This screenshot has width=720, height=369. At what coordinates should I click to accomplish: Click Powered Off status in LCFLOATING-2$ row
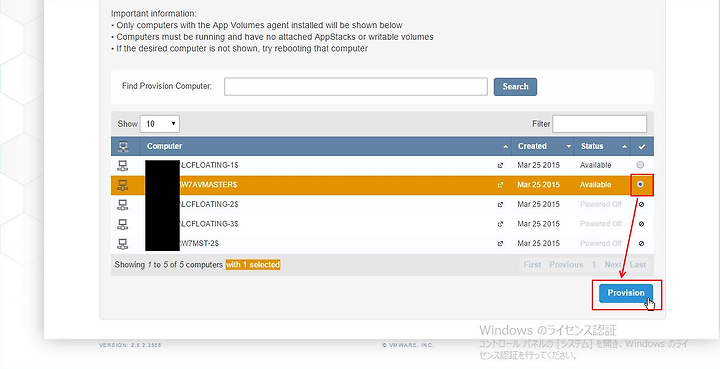(x=601, y=204)
